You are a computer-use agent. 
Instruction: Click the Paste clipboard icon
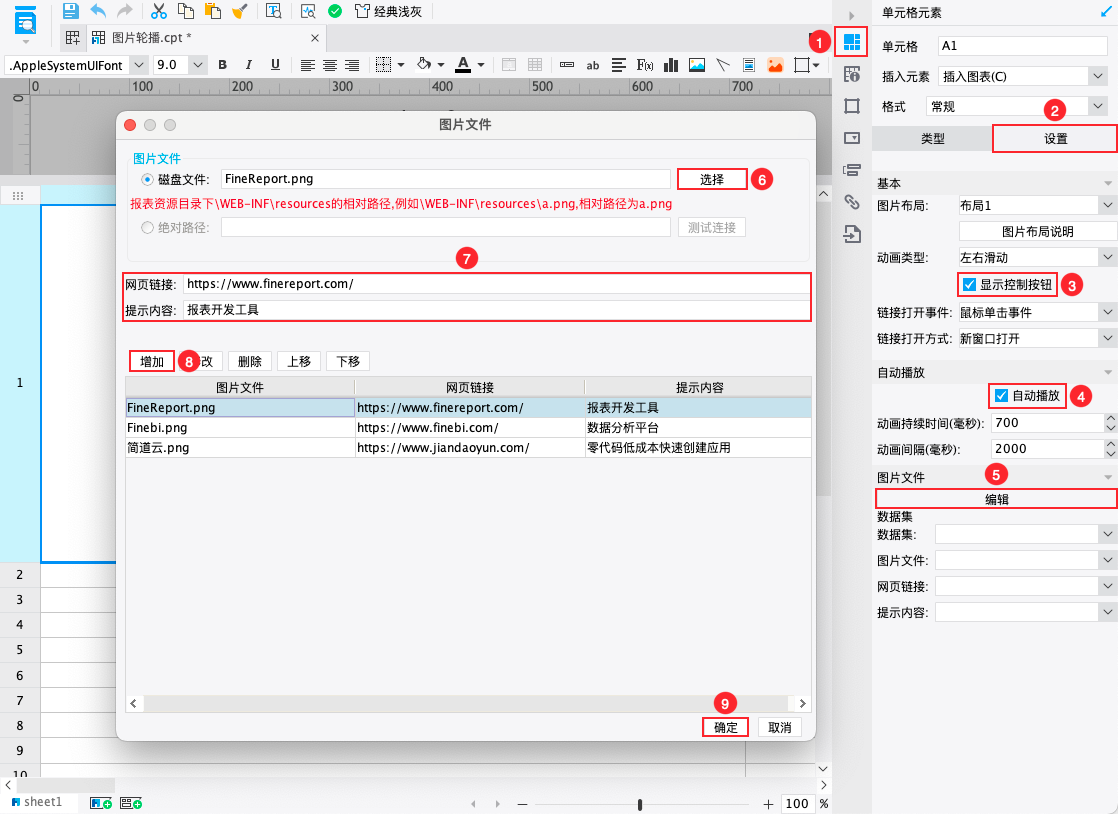212,11
